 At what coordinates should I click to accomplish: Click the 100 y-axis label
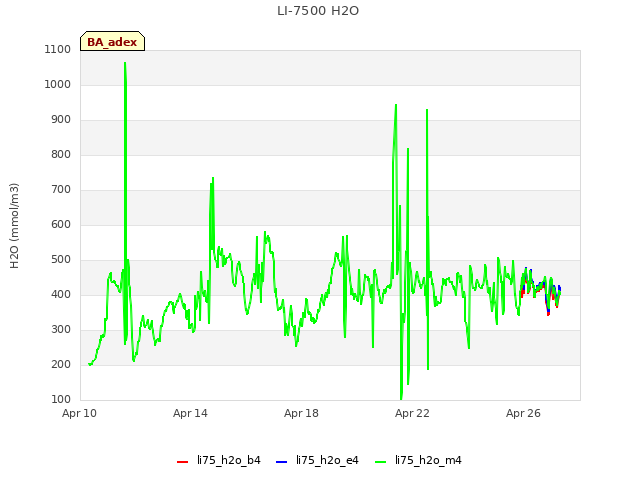tap(61, 400)
